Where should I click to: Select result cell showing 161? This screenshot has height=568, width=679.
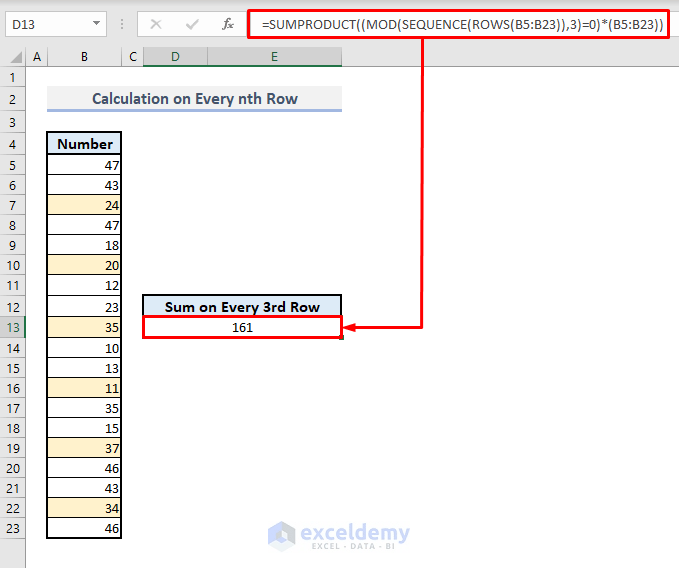coord(242,328)
